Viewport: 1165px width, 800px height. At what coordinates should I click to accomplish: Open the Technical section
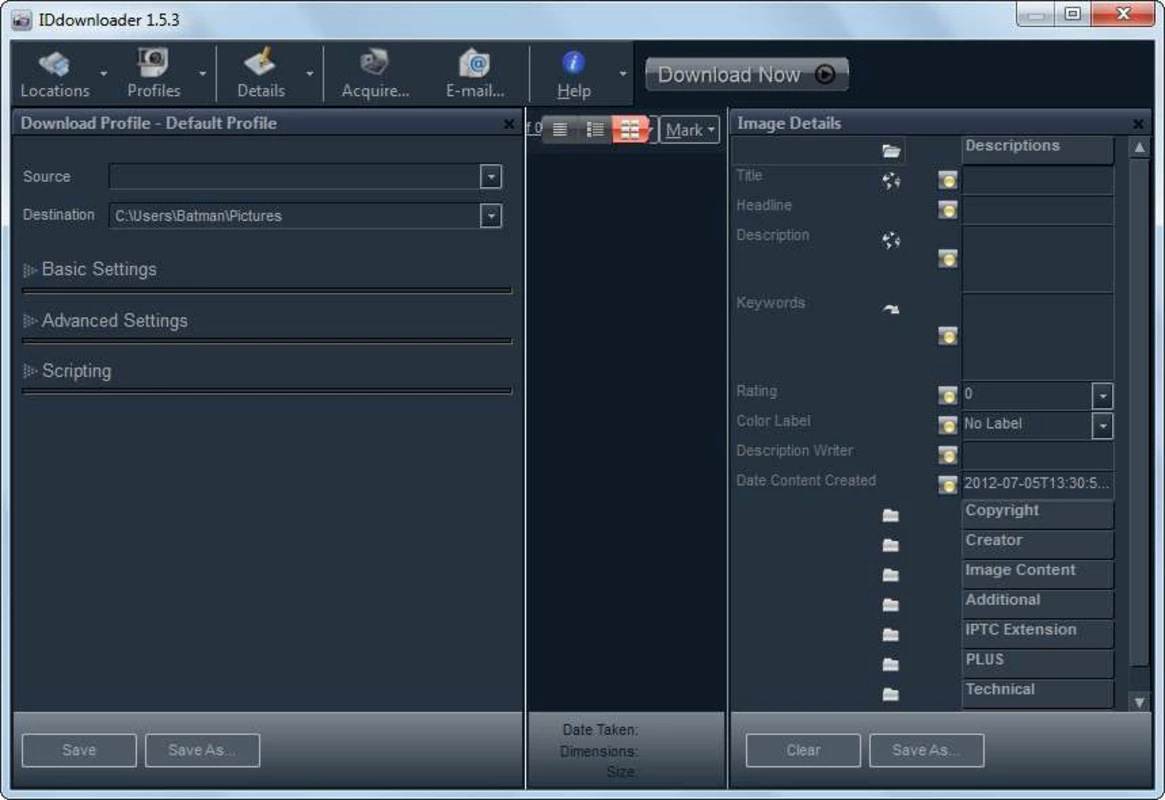[1038, 692]
